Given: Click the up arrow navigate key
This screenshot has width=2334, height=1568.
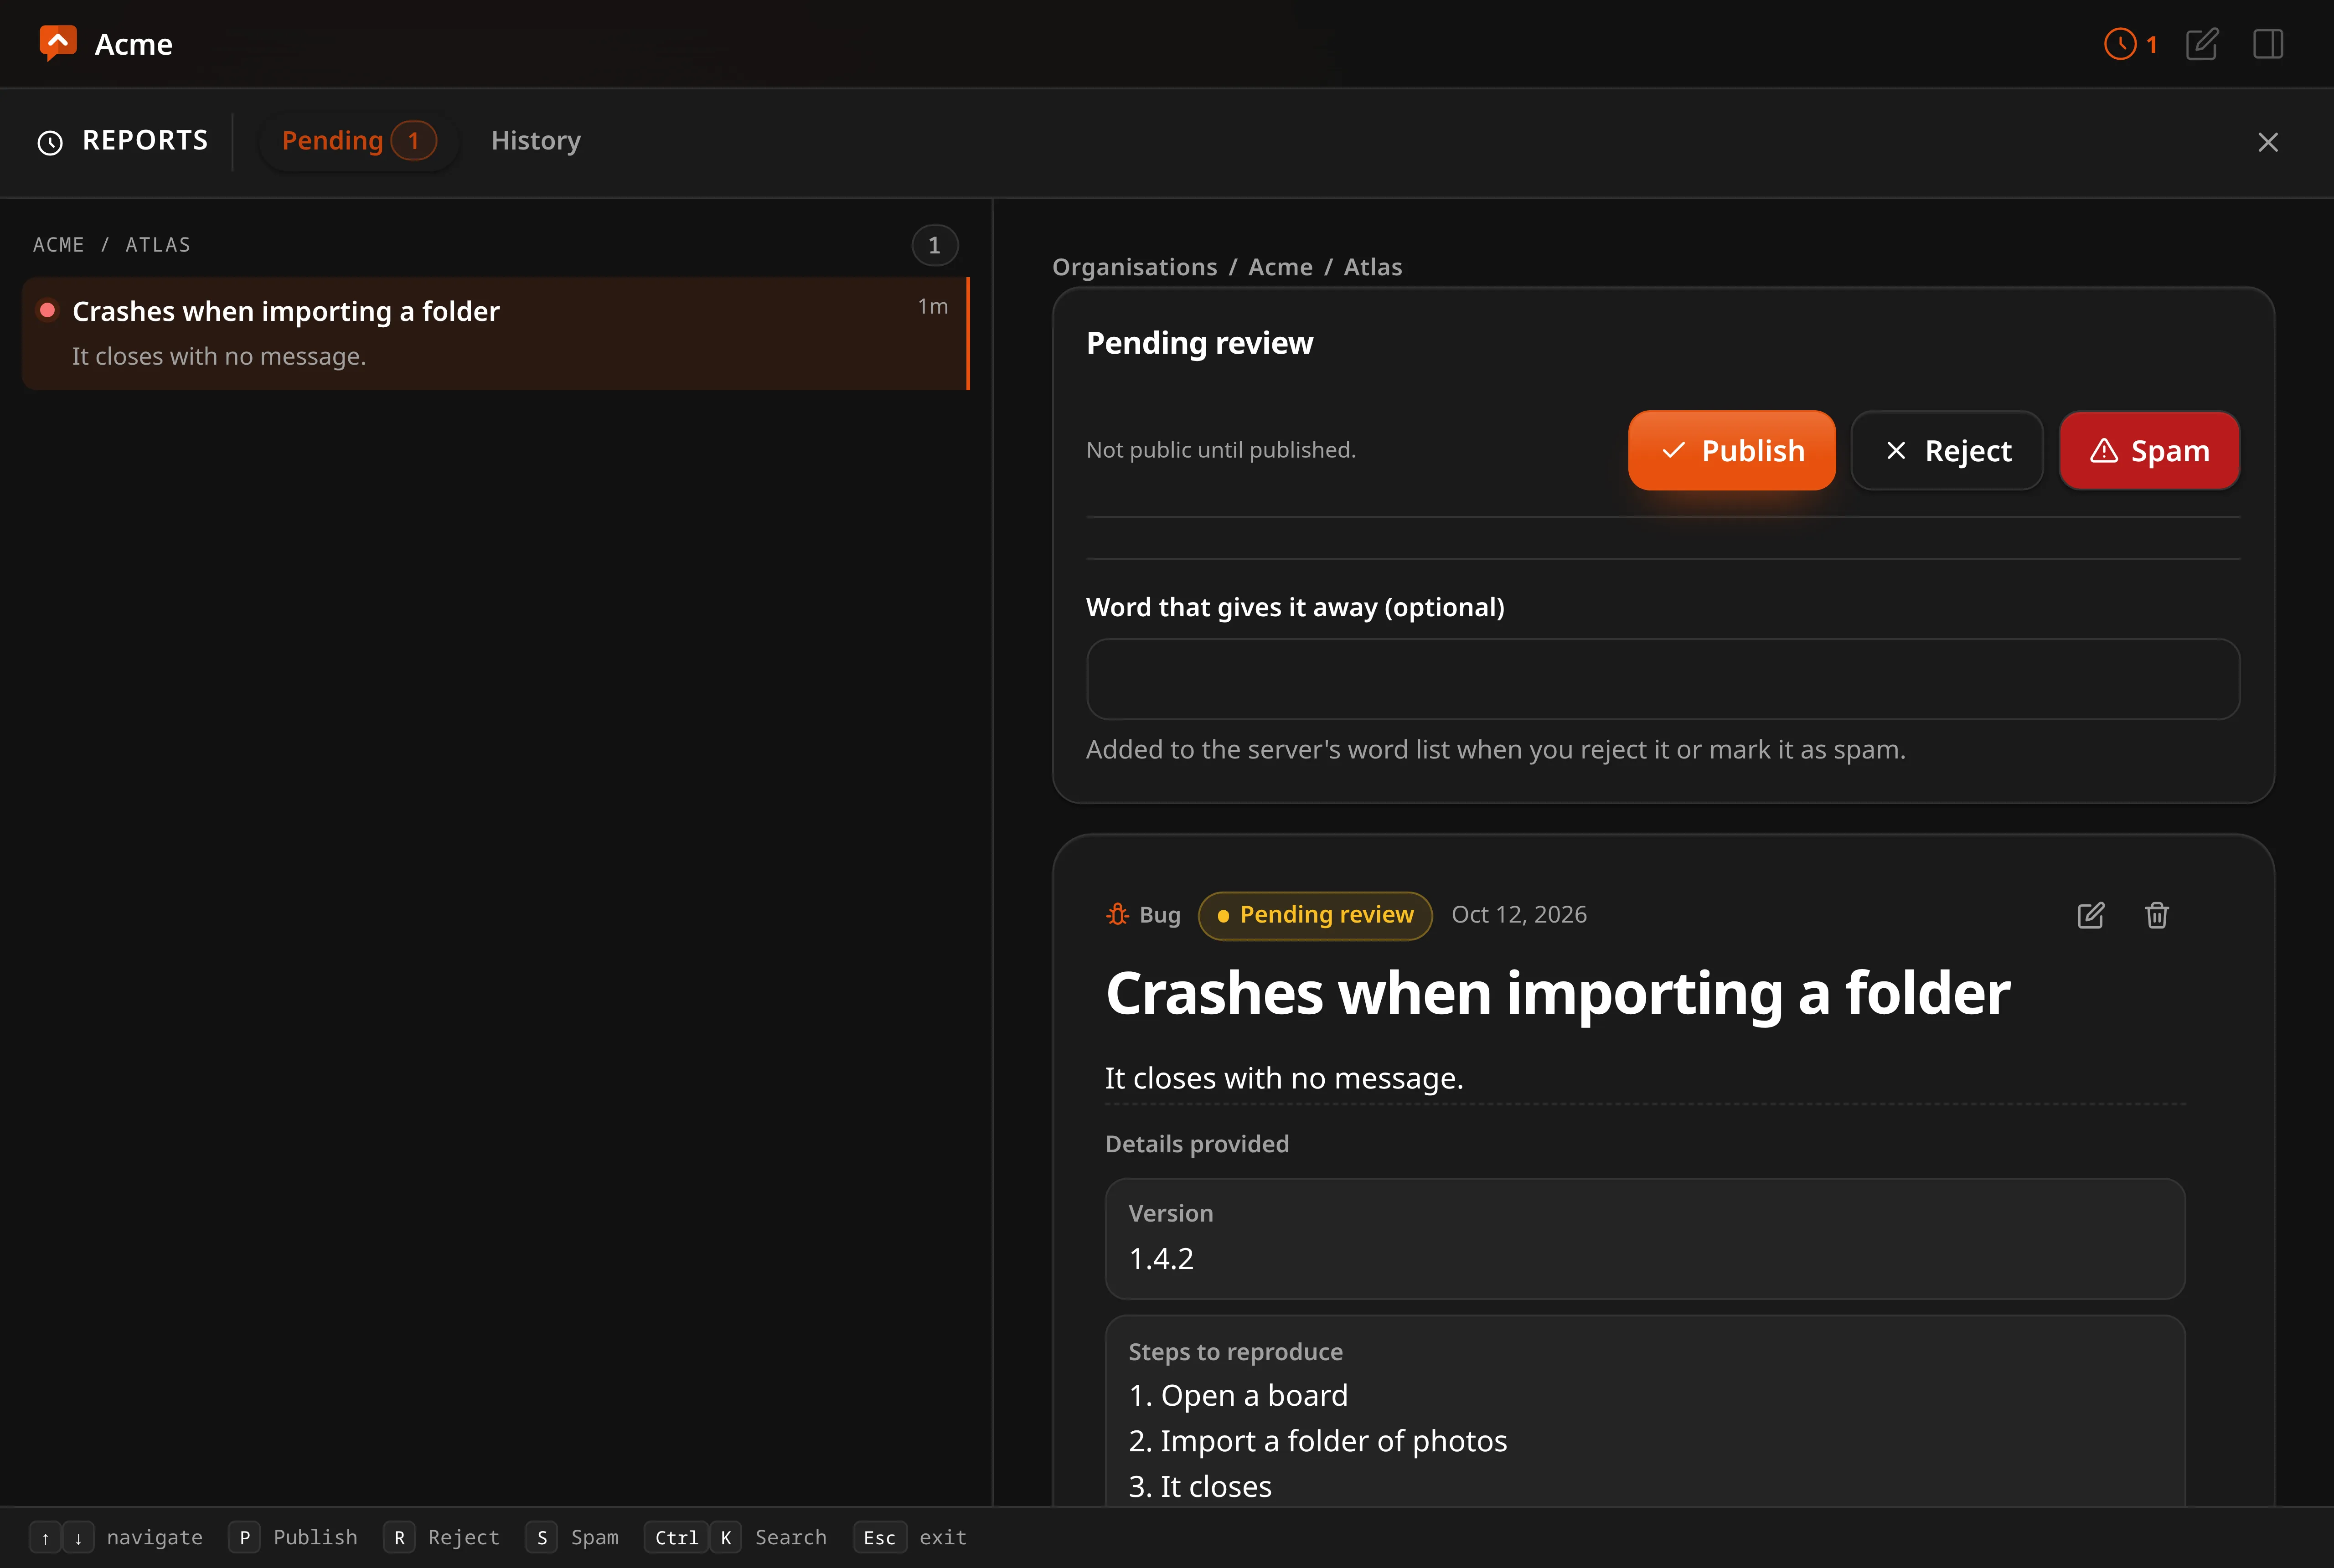Looking at the screenshot, I should (x=45, y=1537).
